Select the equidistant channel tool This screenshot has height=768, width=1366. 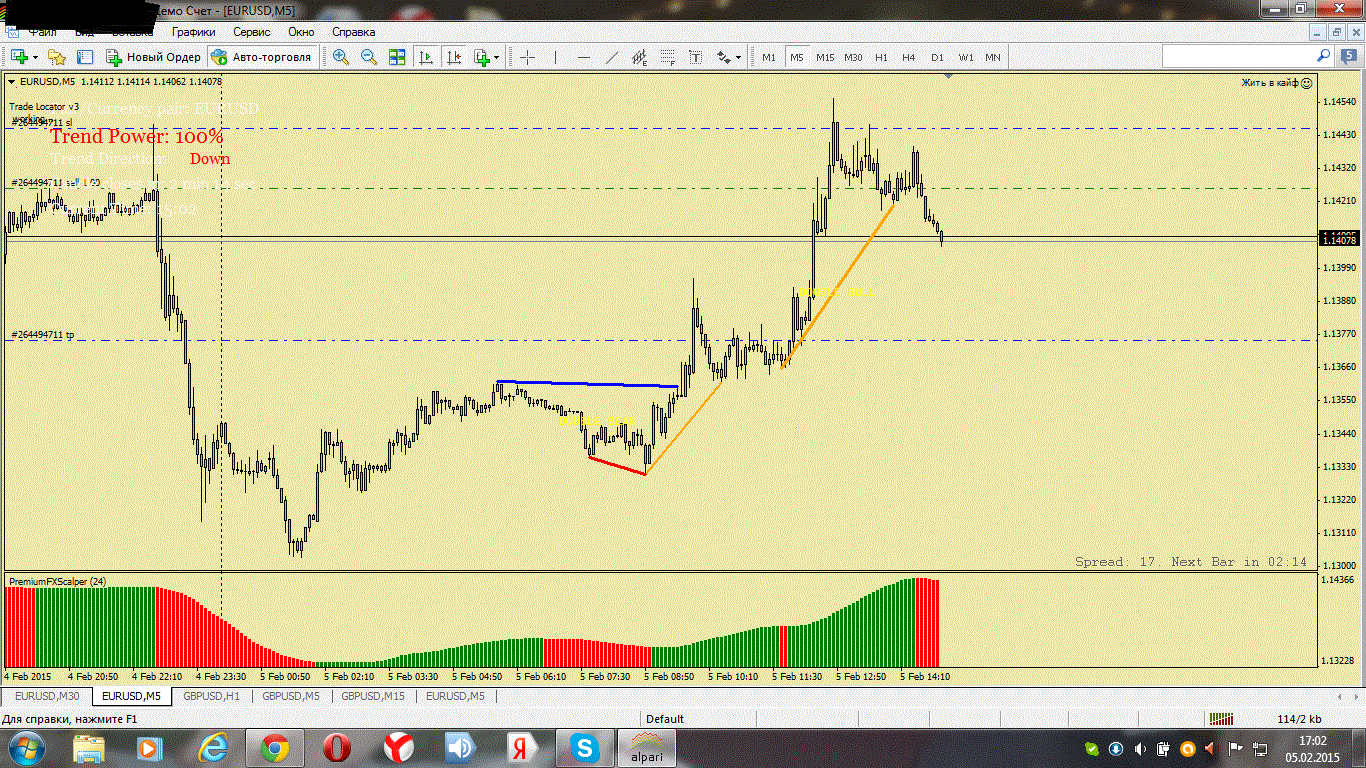640,57
